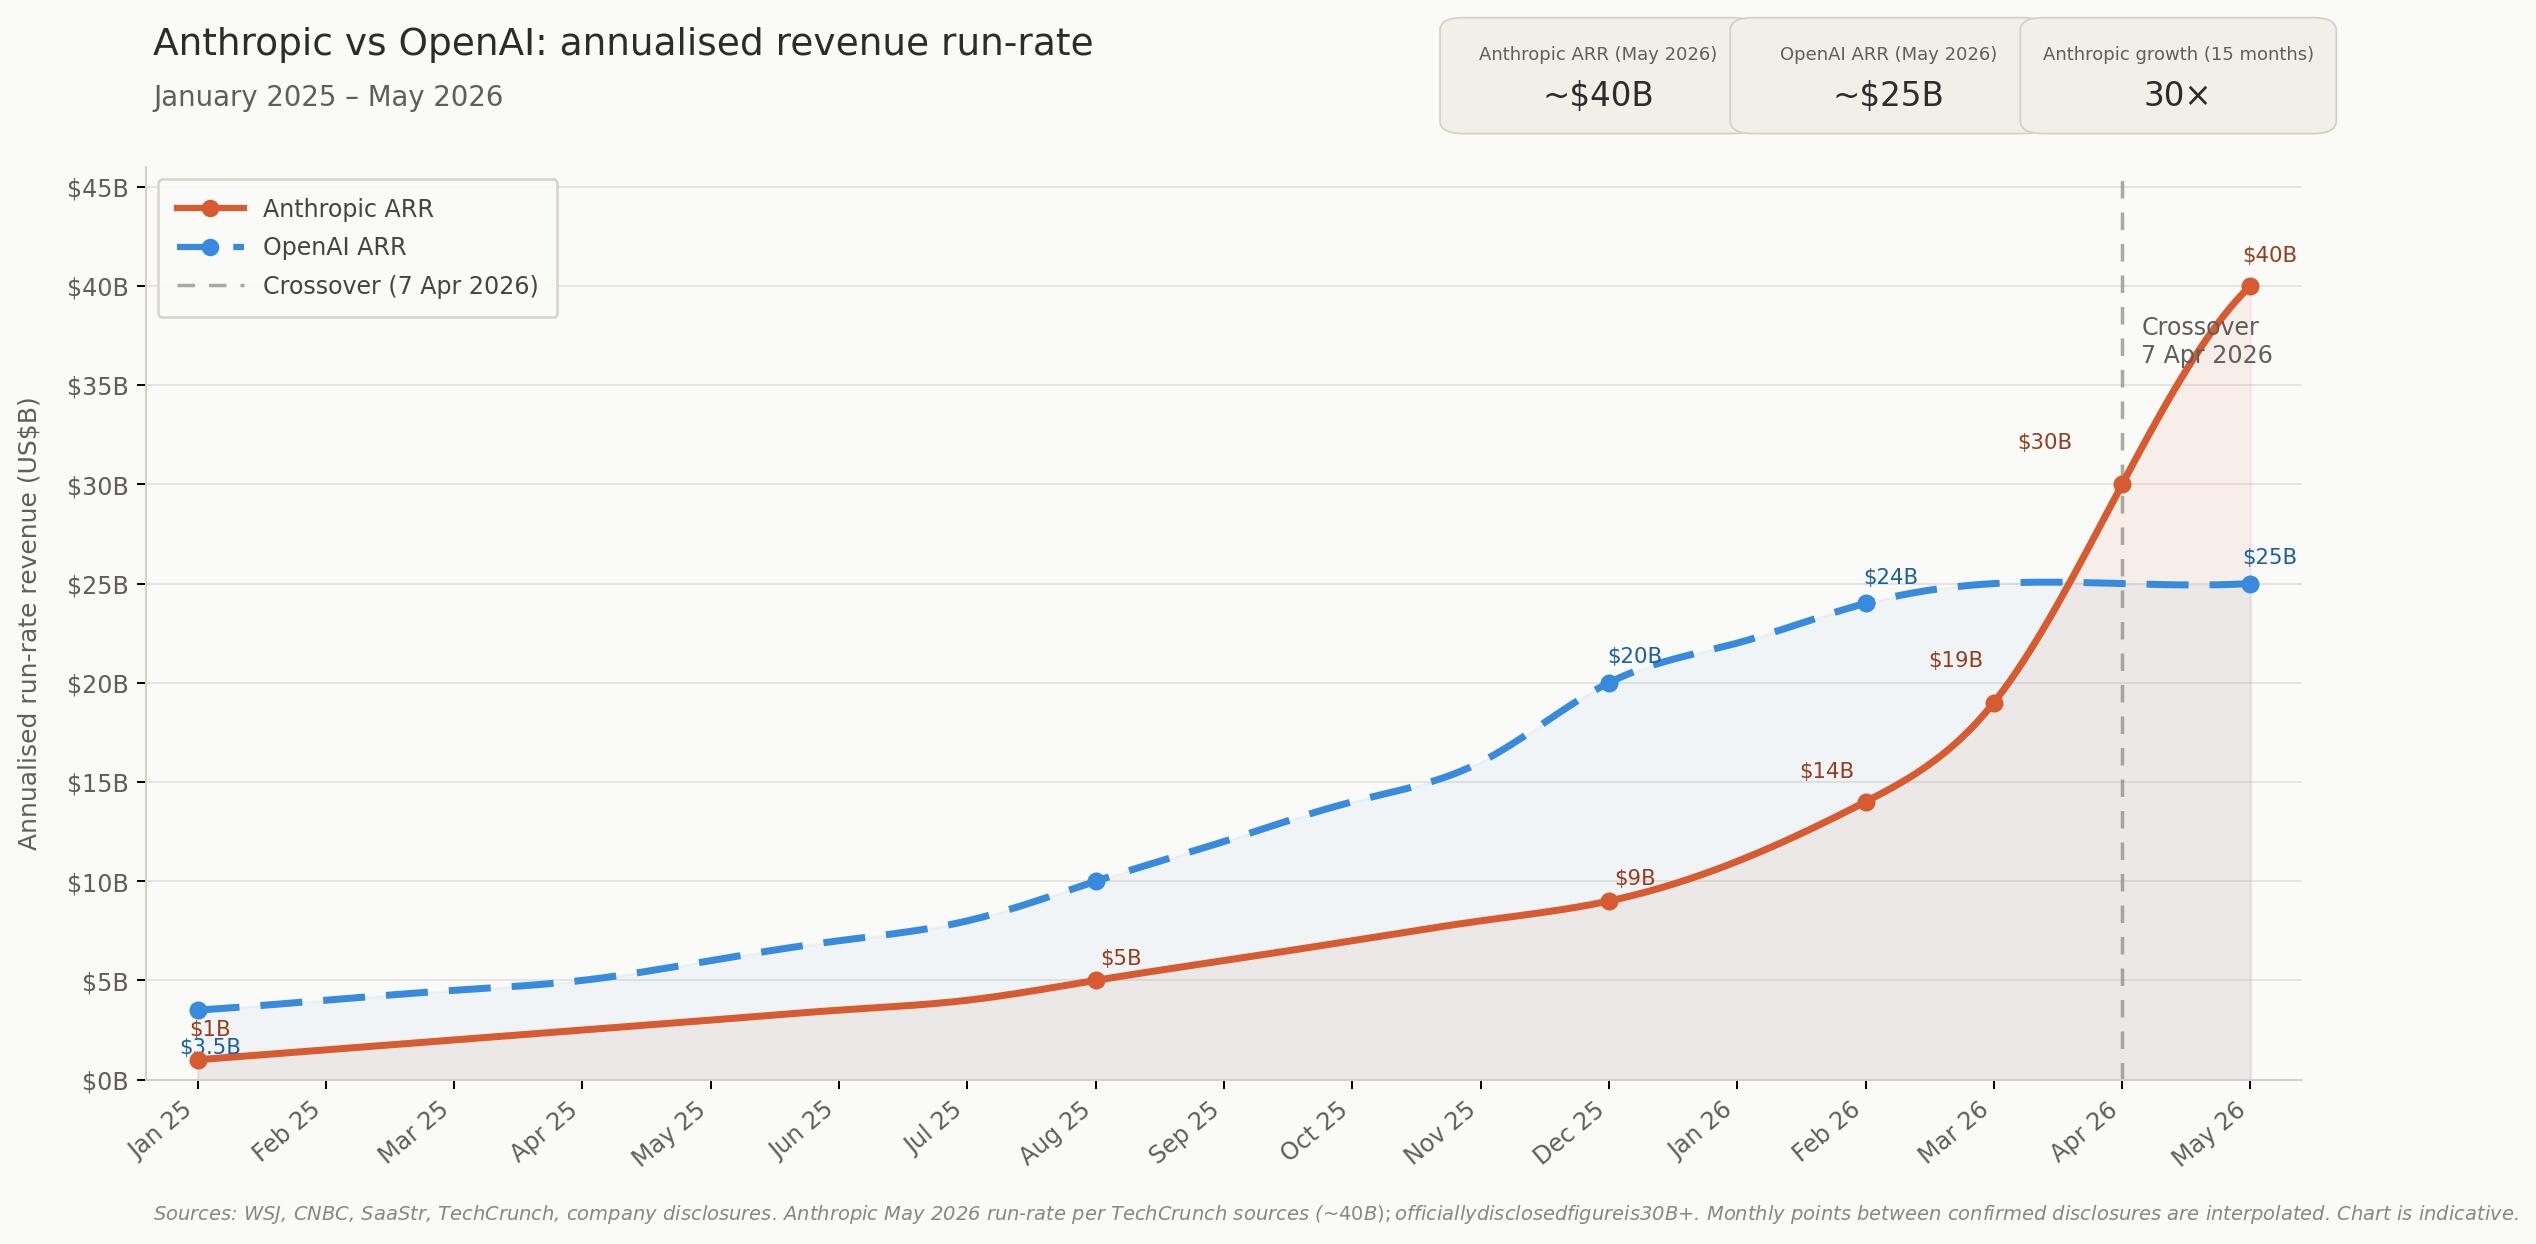The height and width of the screenshot is (1244, 2536).
Task: Click the 'Nov 25' x-axis label
Action: (1440, 1132)
